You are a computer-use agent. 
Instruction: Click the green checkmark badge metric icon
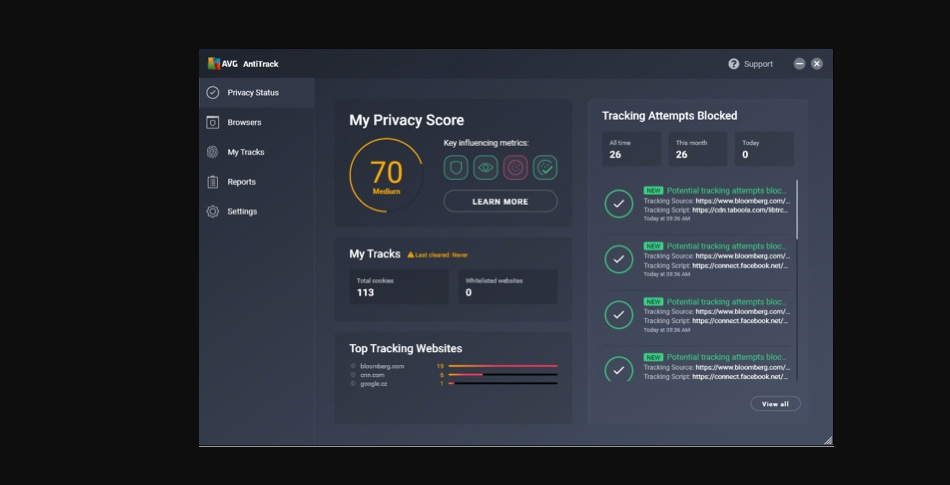(x=545, y=168)
